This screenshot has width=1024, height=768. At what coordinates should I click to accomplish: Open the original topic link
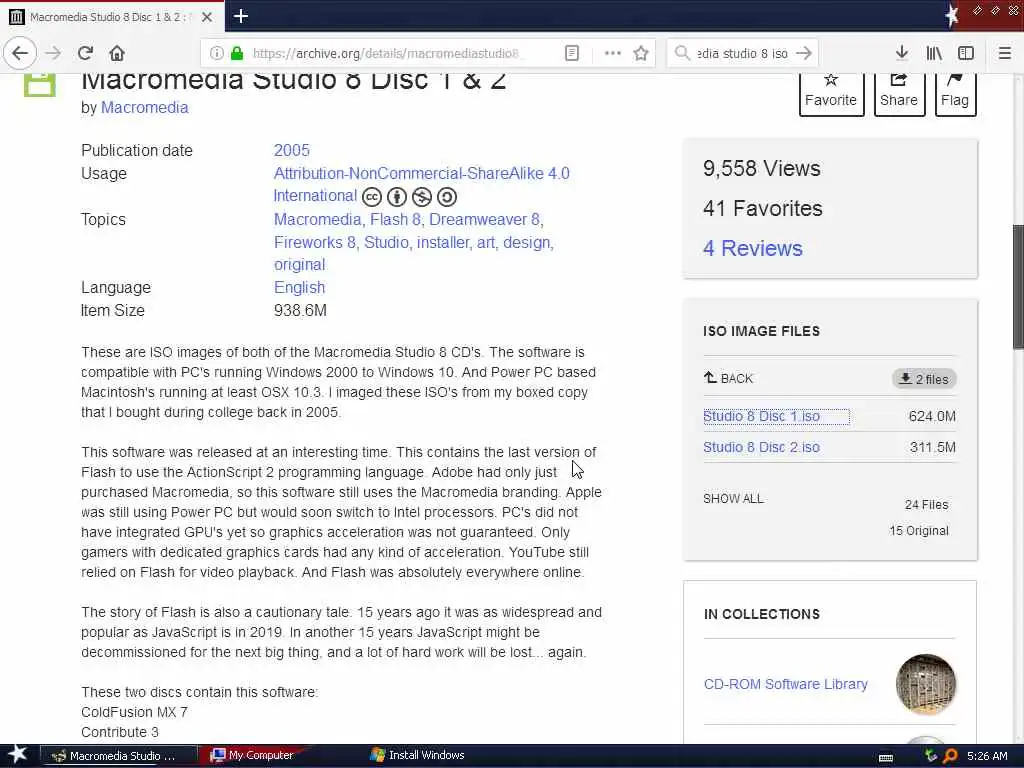[x=299, y=264]
